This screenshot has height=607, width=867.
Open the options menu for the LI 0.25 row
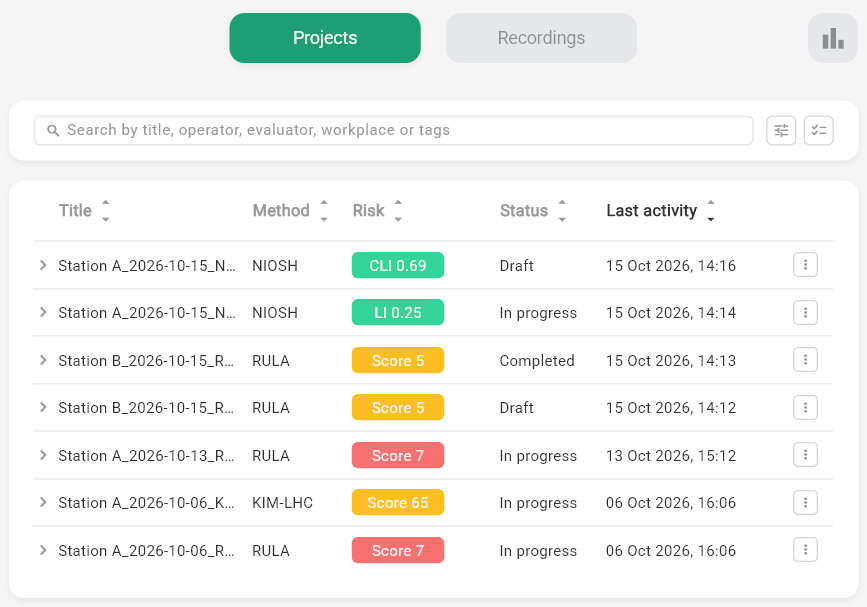click(805, 312)
